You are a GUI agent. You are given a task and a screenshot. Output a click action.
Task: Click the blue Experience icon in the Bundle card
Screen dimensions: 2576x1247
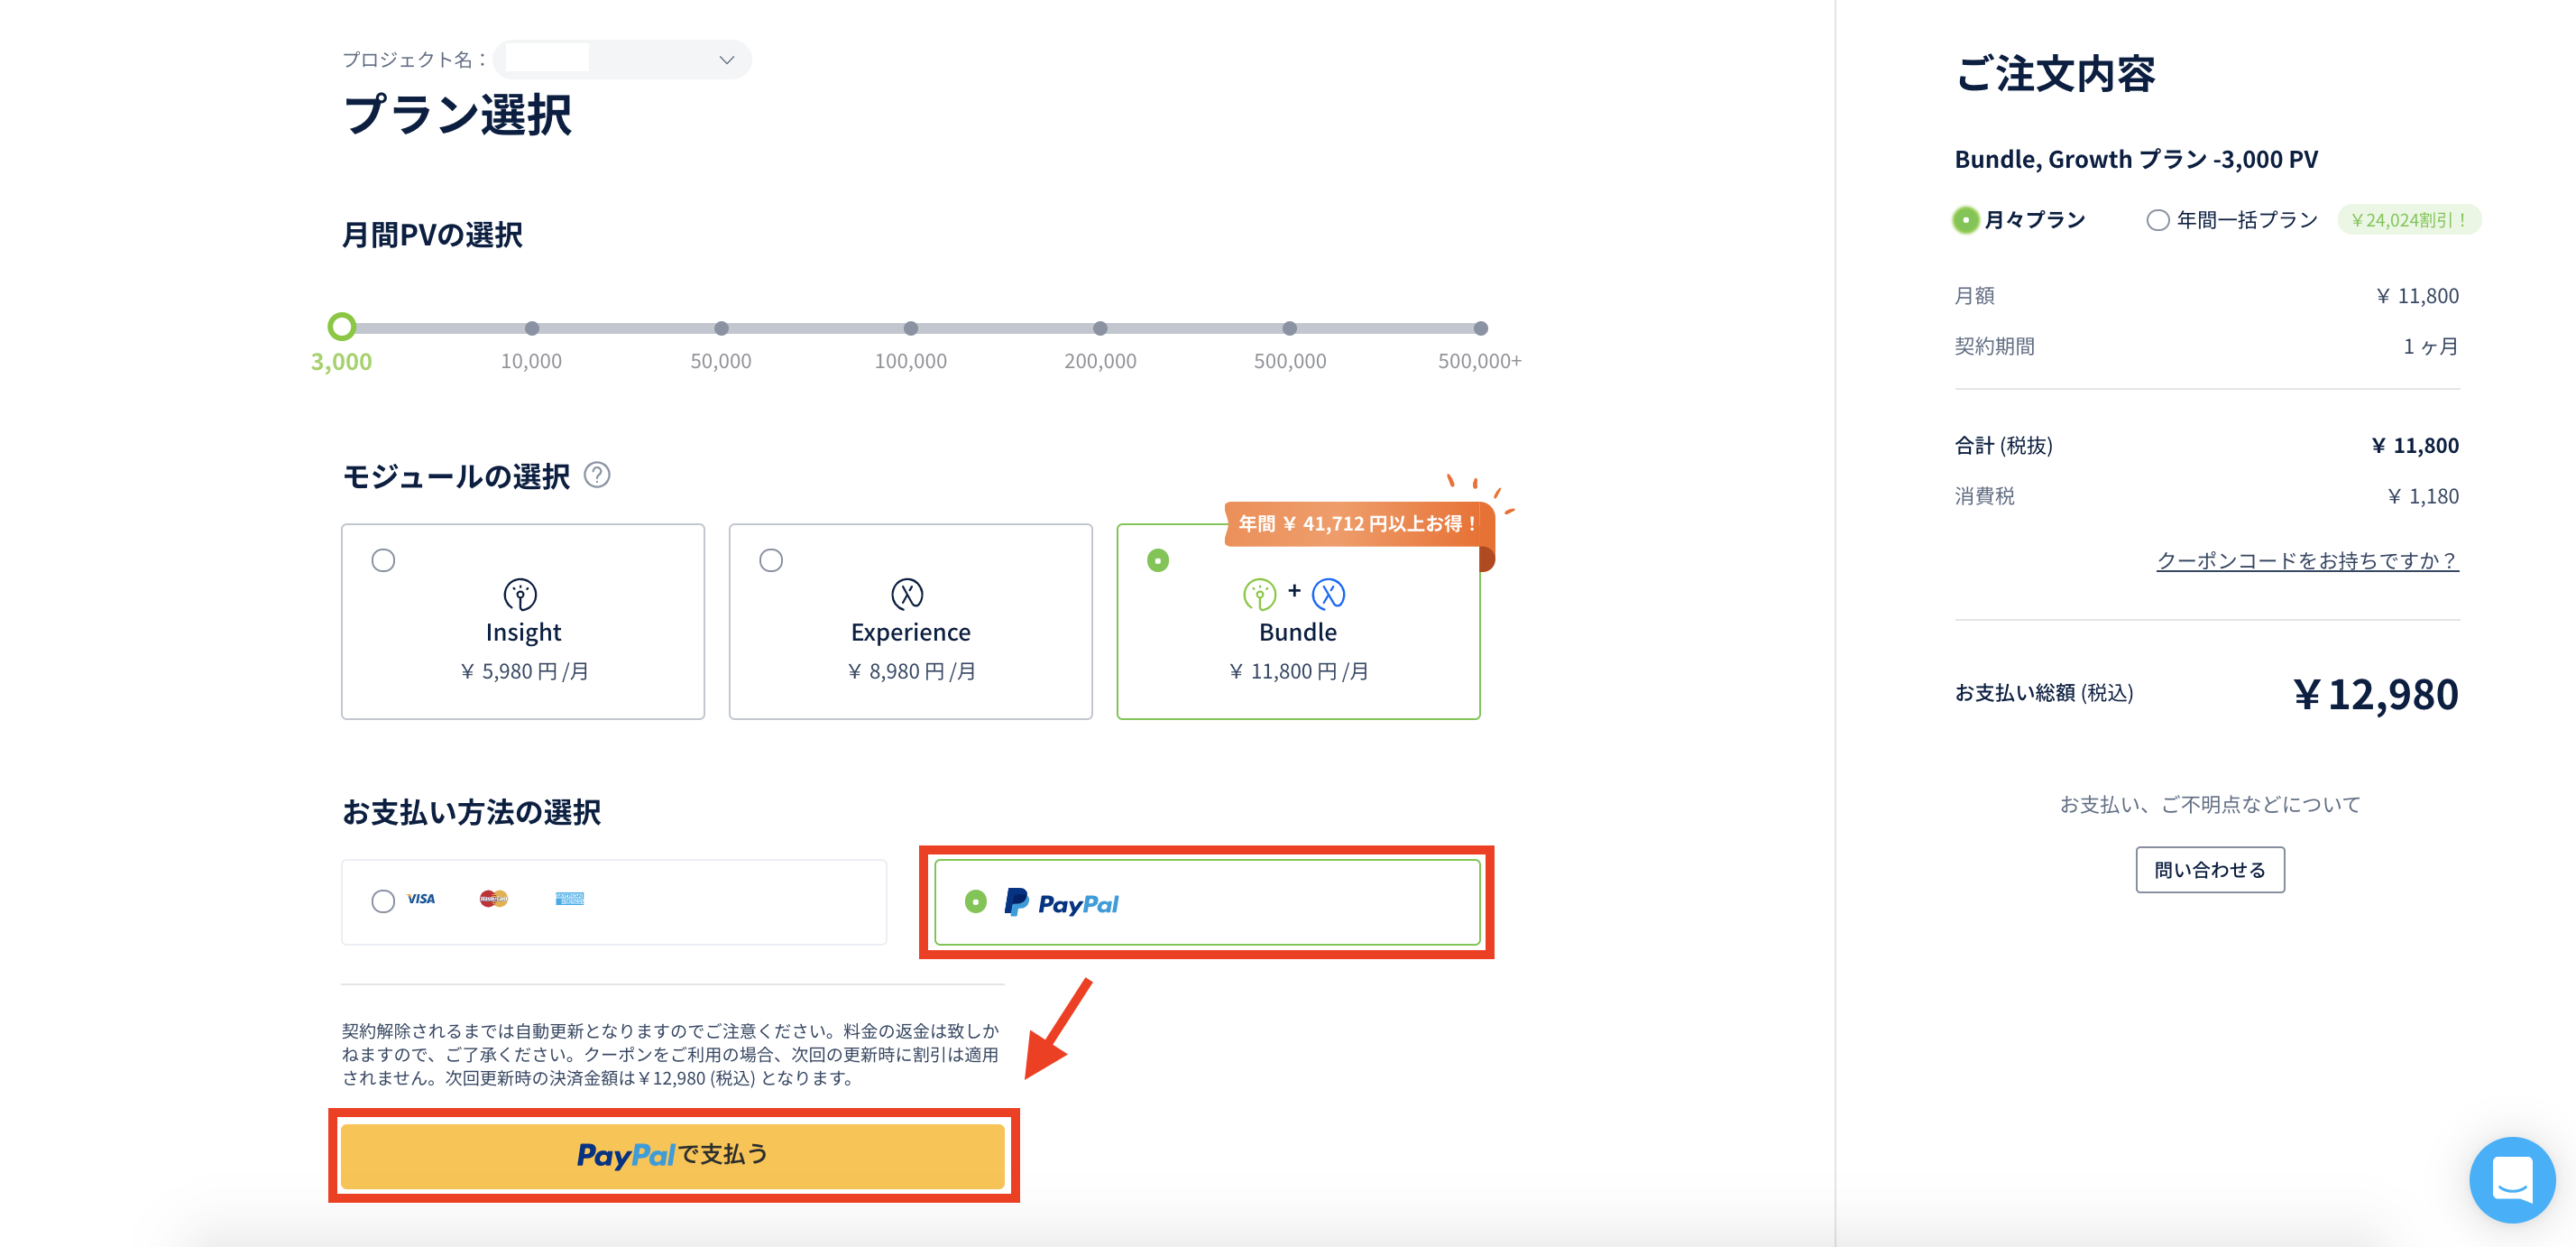click(1328, 594)
